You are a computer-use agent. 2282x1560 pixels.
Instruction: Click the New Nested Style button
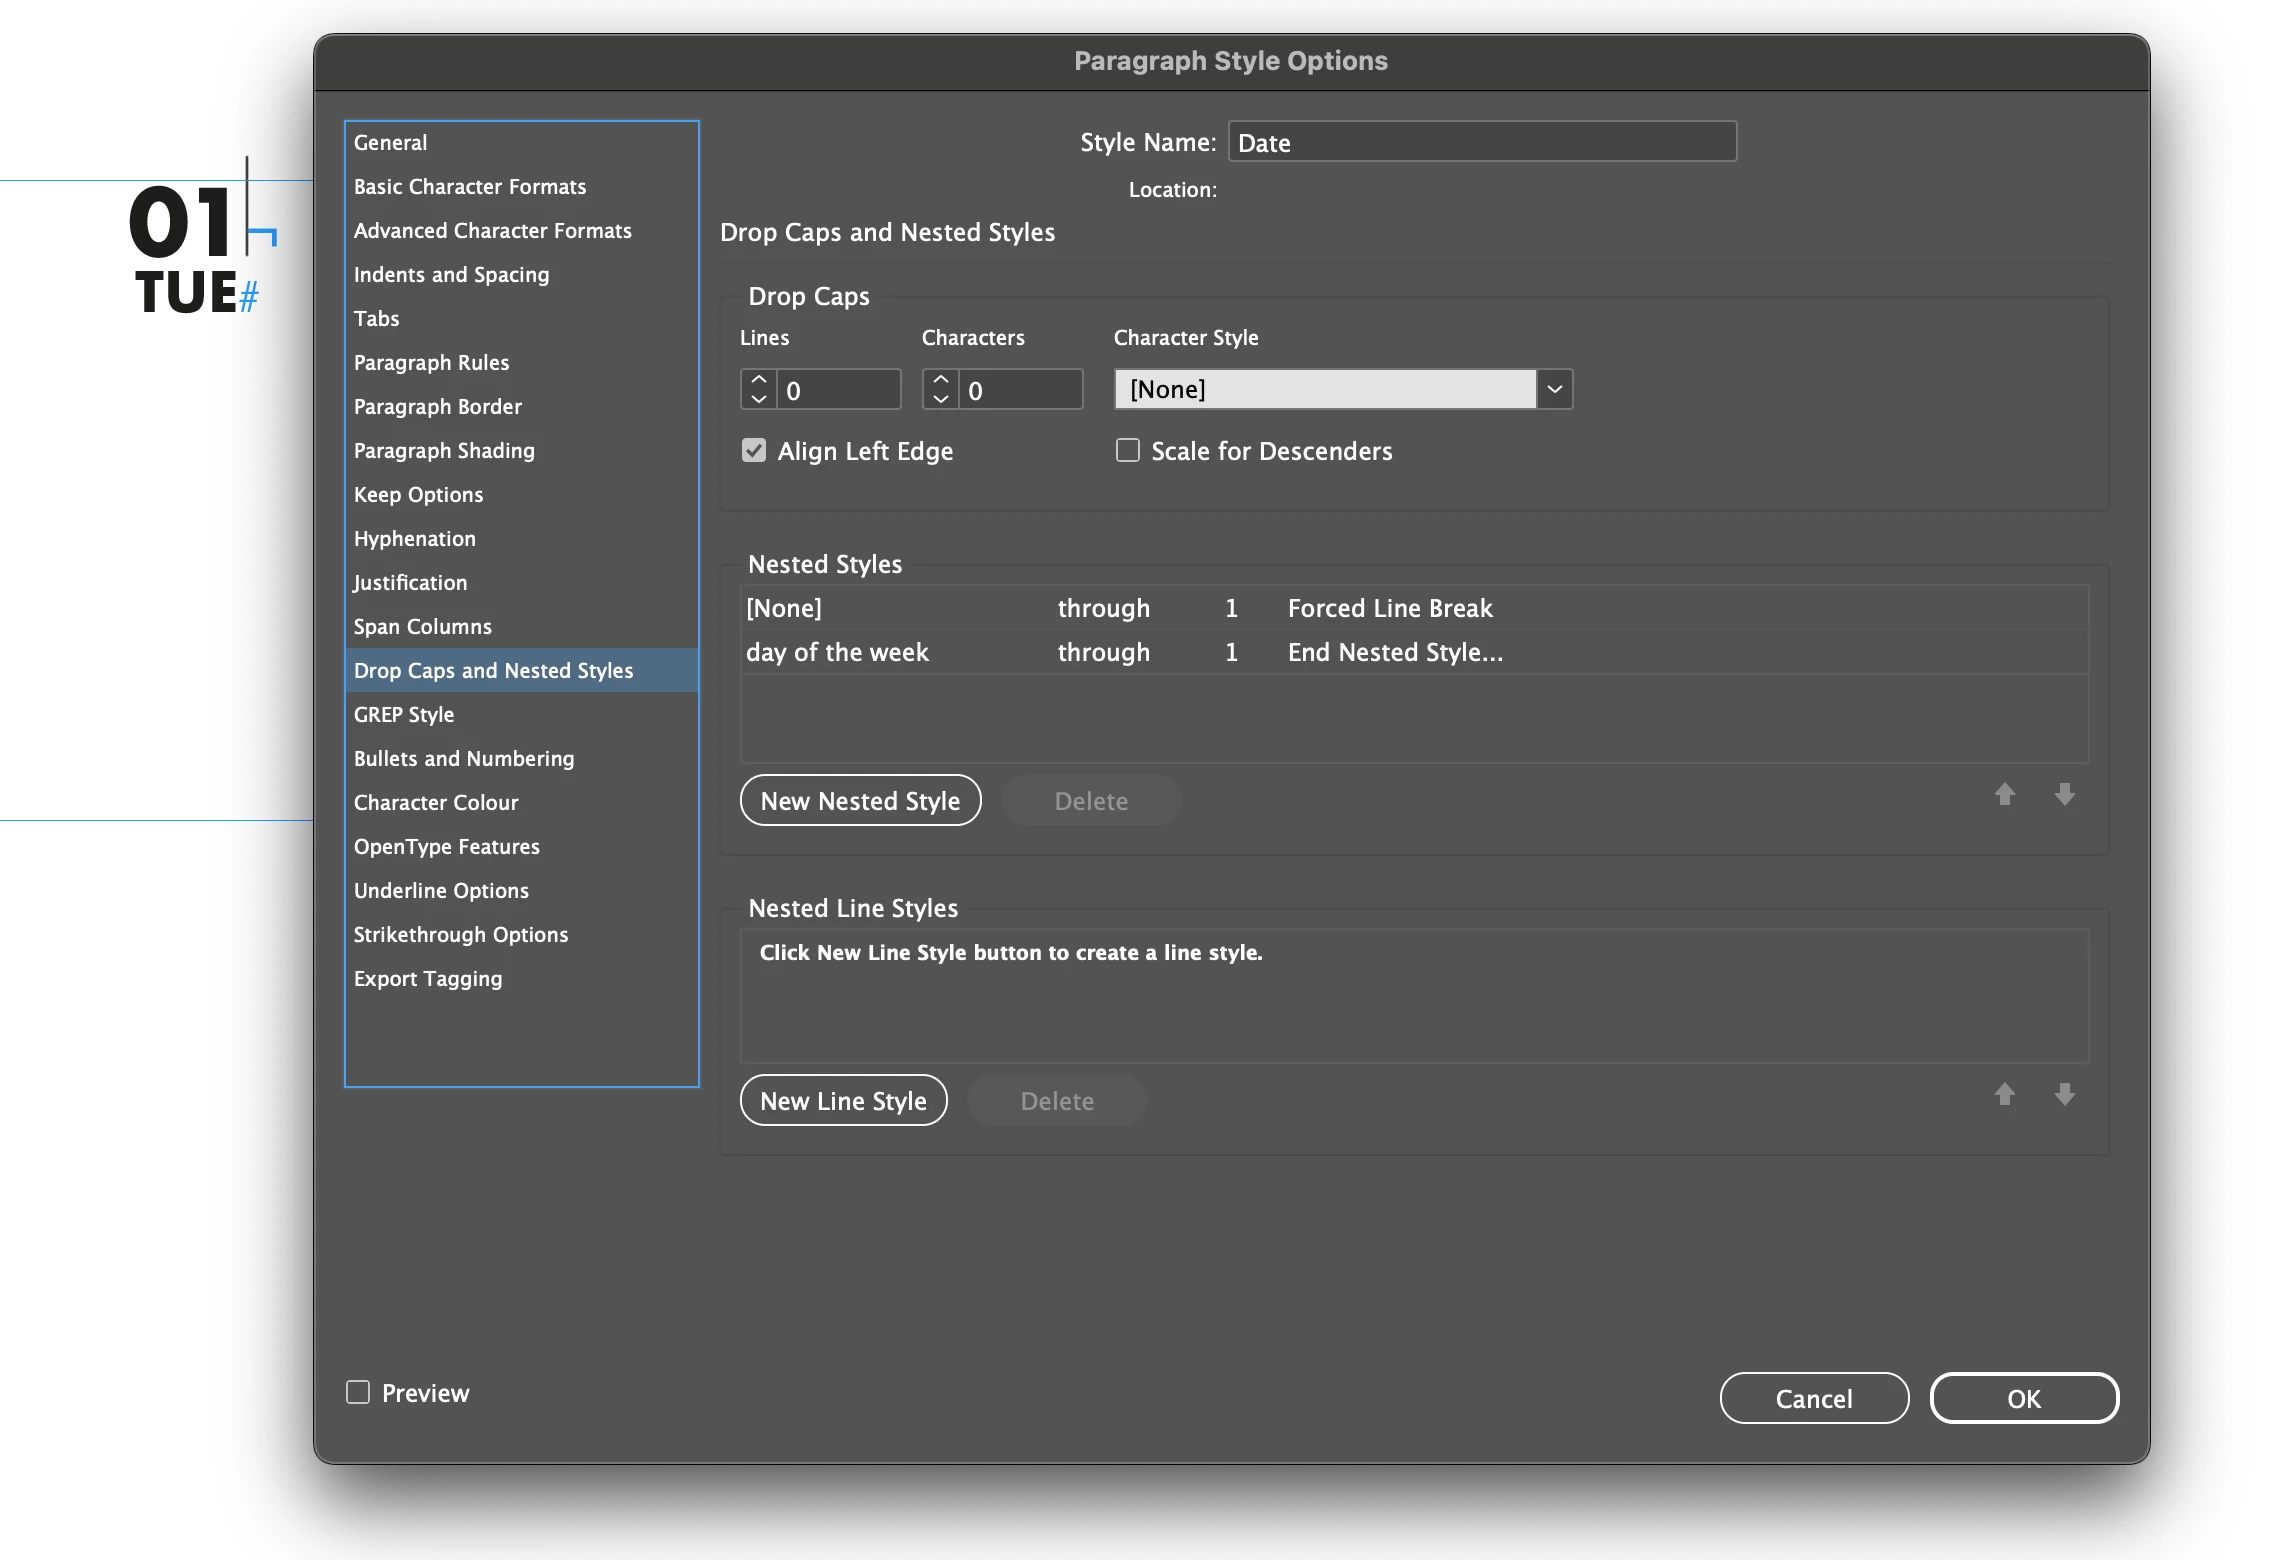tap(860, 800)
